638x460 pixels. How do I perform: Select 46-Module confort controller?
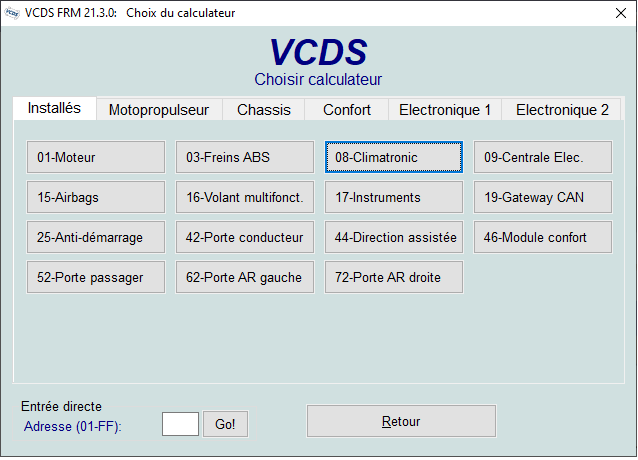point(543,237)
